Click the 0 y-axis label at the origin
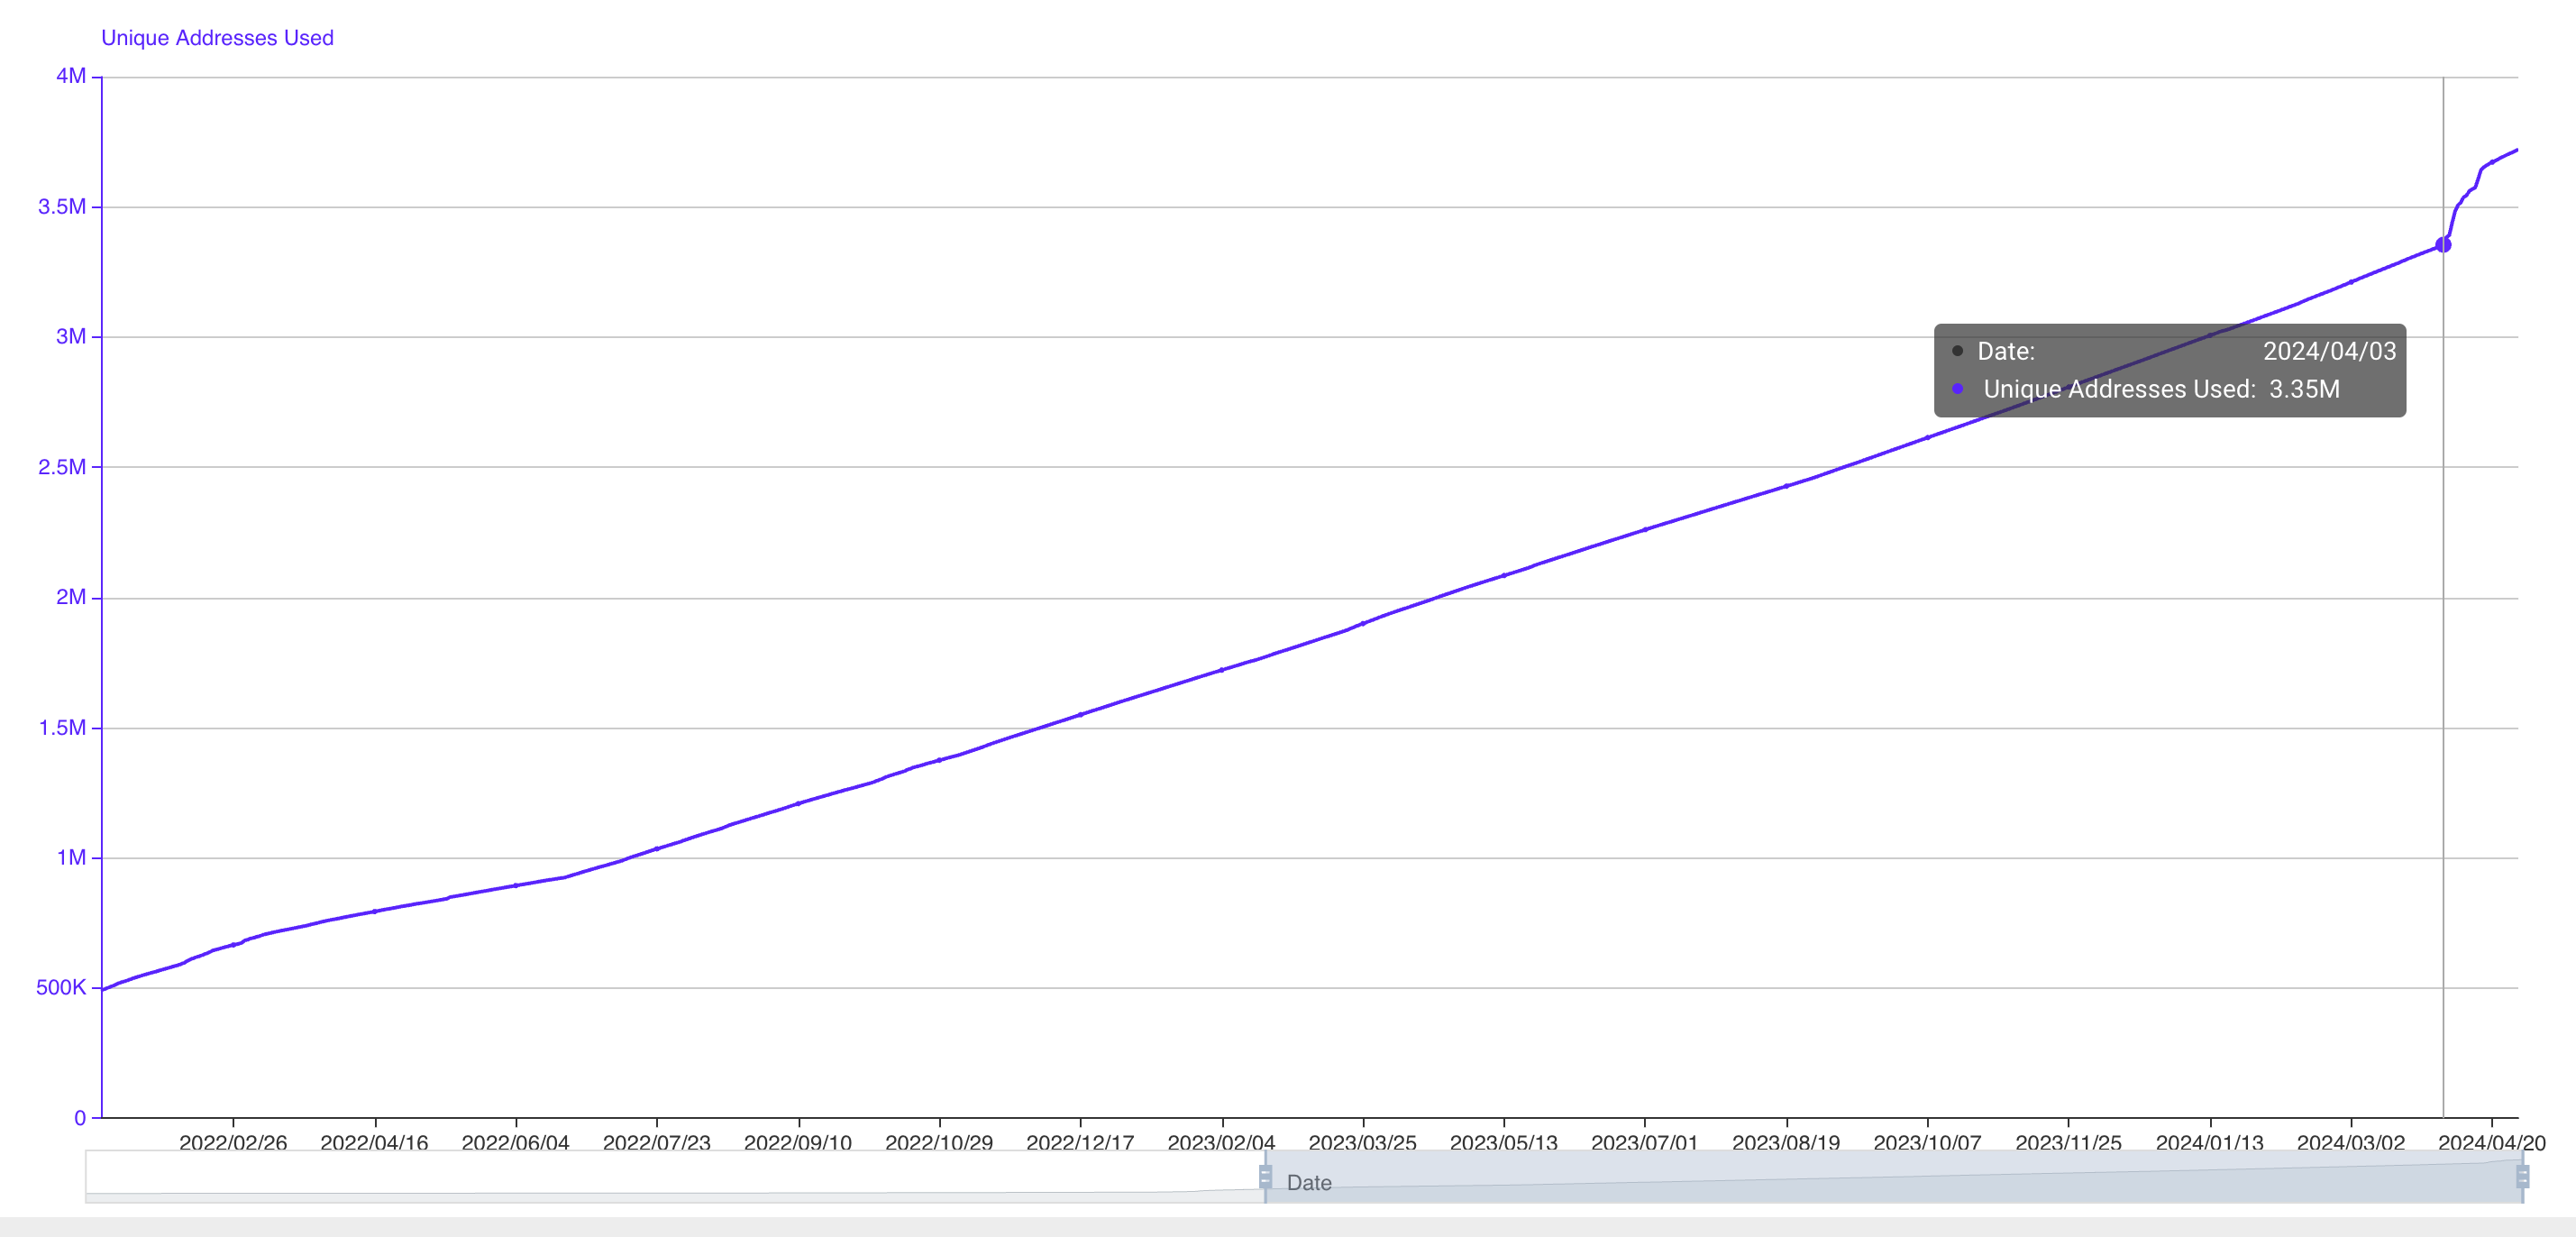The height and width of the screenshot is (1237, 2576). point(80,1118)
